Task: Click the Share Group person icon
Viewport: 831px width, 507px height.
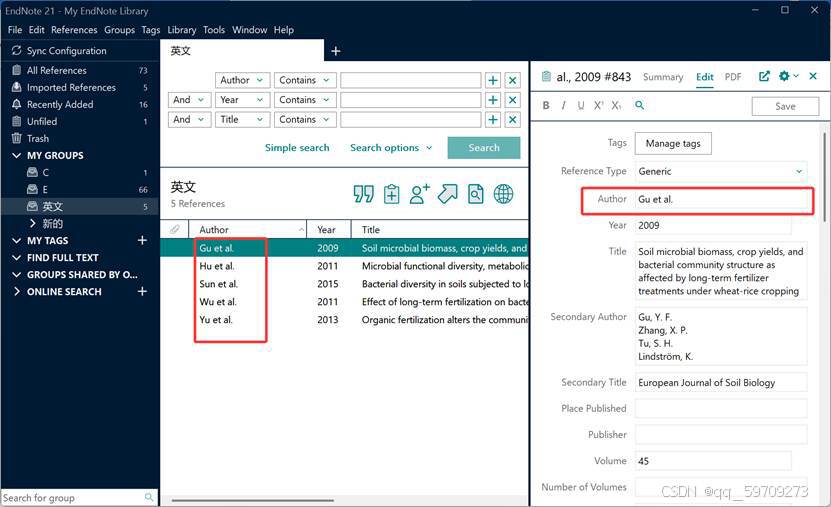Action: [419, 194]
